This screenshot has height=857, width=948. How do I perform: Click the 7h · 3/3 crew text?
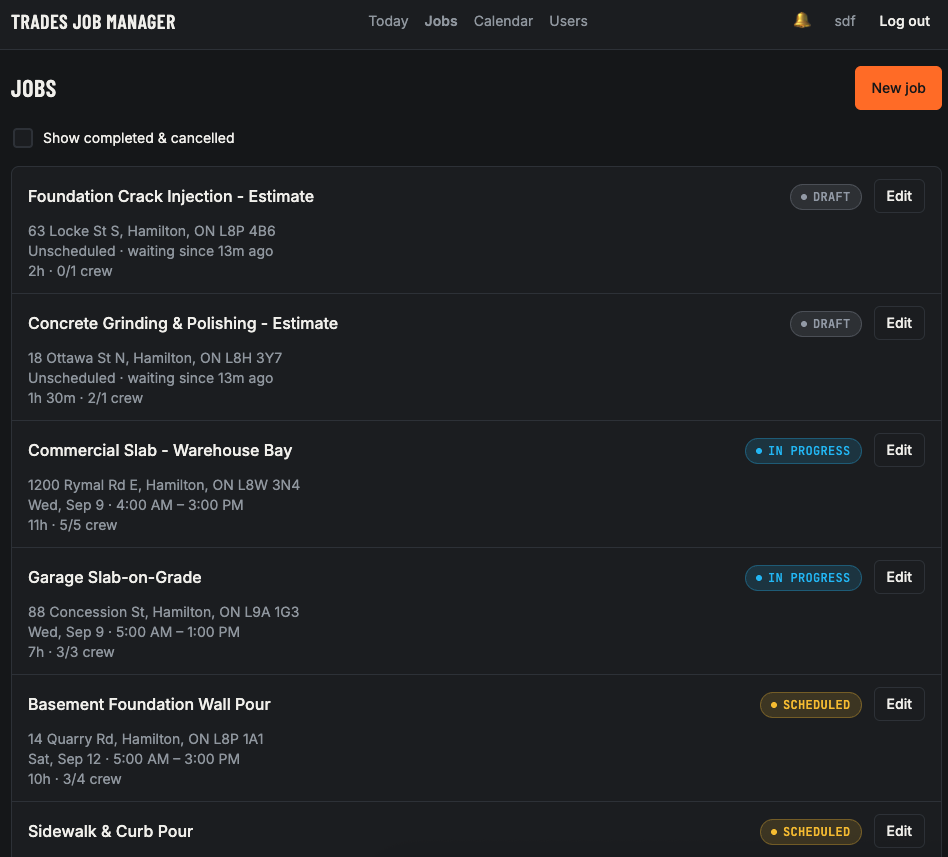pos(71,652)
